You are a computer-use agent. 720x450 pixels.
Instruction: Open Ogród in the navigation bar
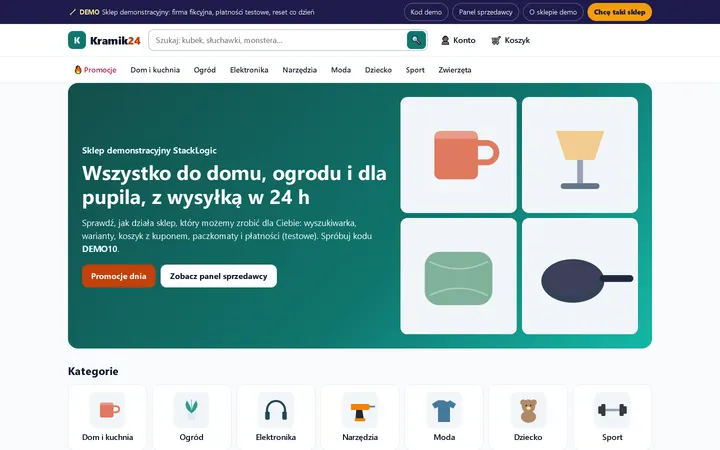tap(205, 70)
